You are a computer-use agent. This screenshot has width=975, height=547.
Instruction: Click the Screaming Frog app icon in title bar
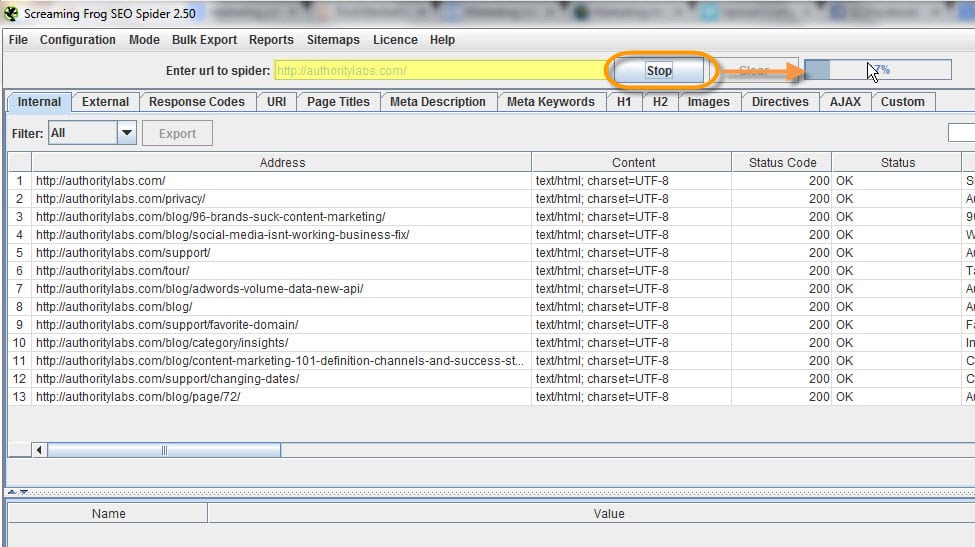pos(11,13)
